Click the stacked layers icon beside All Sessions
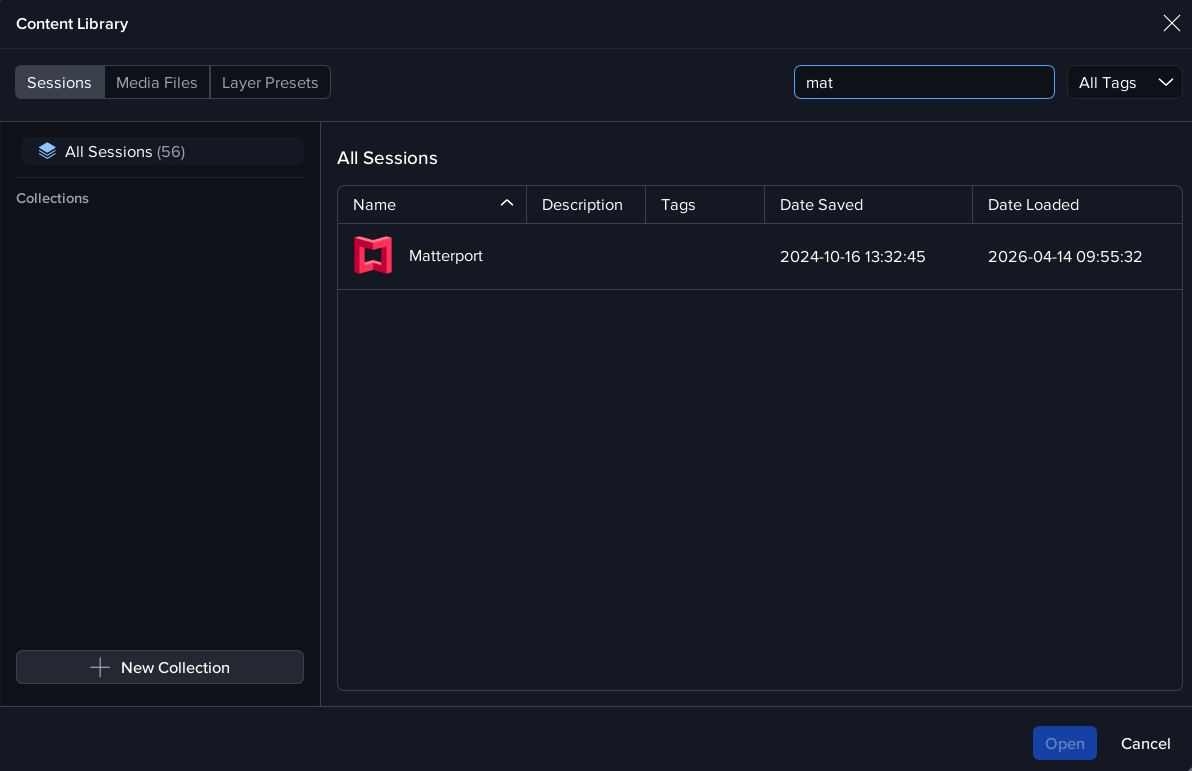1192x771 pixels. pos(47,151)
